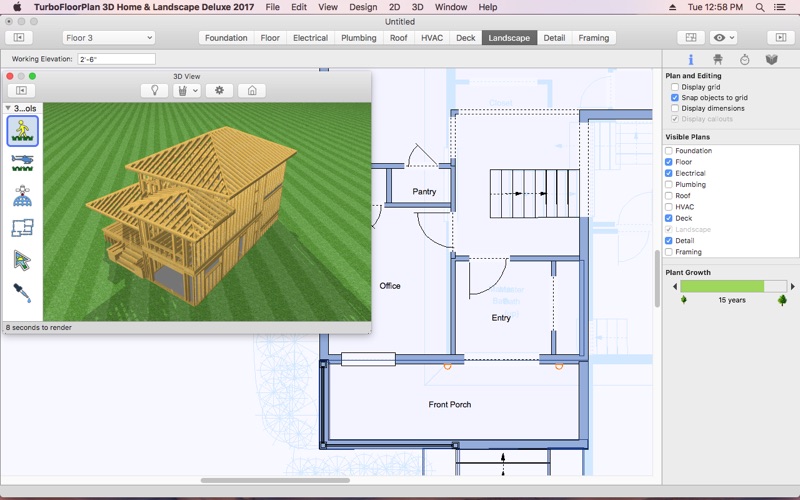Select the 3D selection arrow tool
The height and width of the screenshot is (500, 800).
coord(22,260)
